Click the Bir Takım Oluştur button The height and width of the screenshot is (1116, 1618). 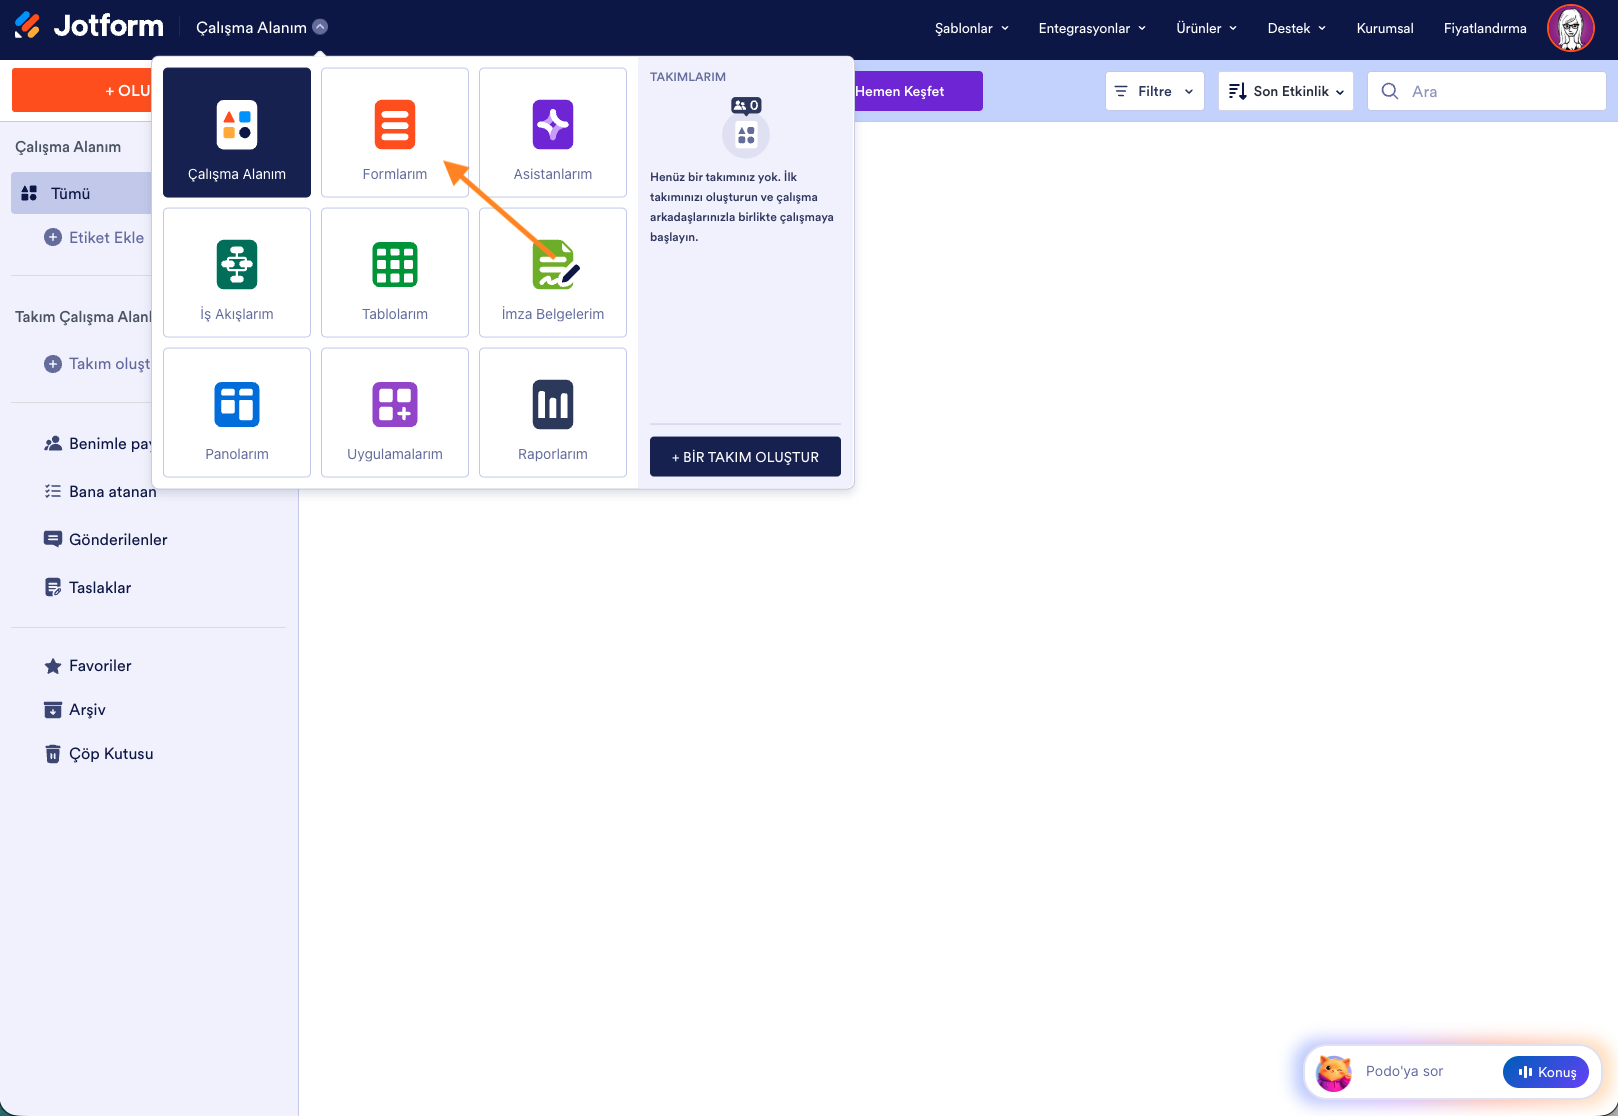[x=745, y=457]
